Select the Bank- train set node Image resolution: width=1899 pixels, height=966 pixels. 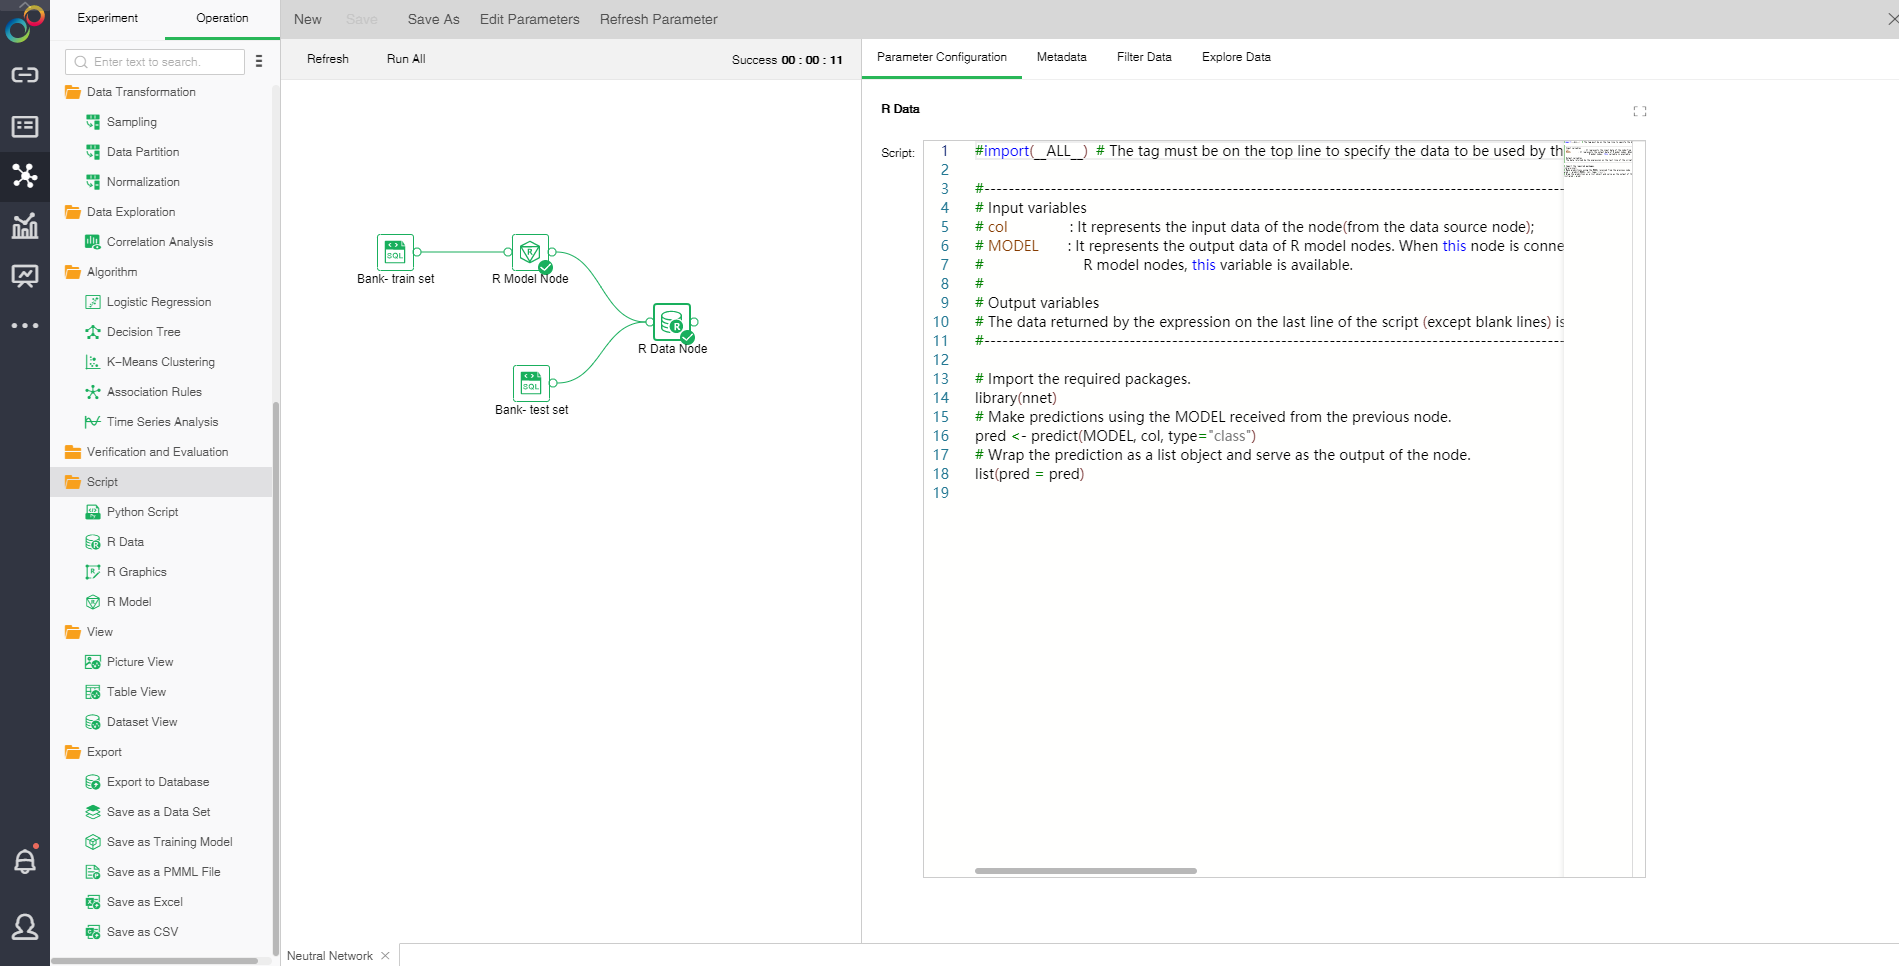[x=395, y=252]
